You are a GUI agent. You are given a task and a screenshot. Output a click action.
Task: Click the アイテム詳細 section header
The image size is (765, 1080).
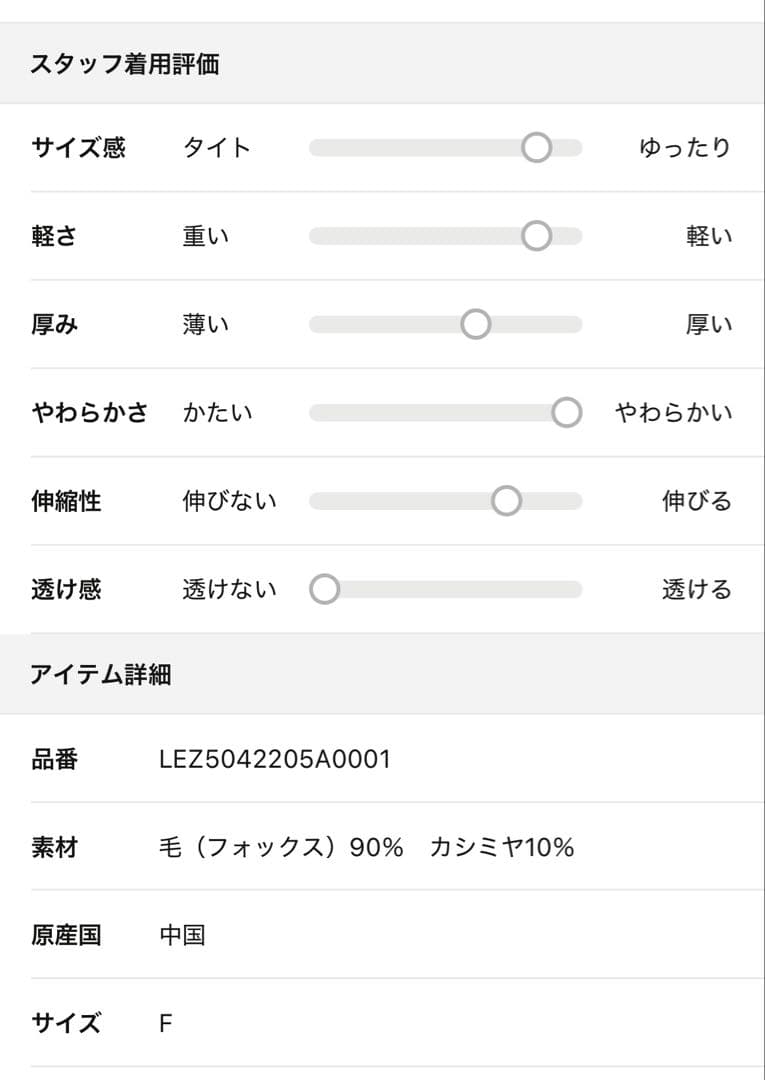pyautogui.click(x=101, y=674)
